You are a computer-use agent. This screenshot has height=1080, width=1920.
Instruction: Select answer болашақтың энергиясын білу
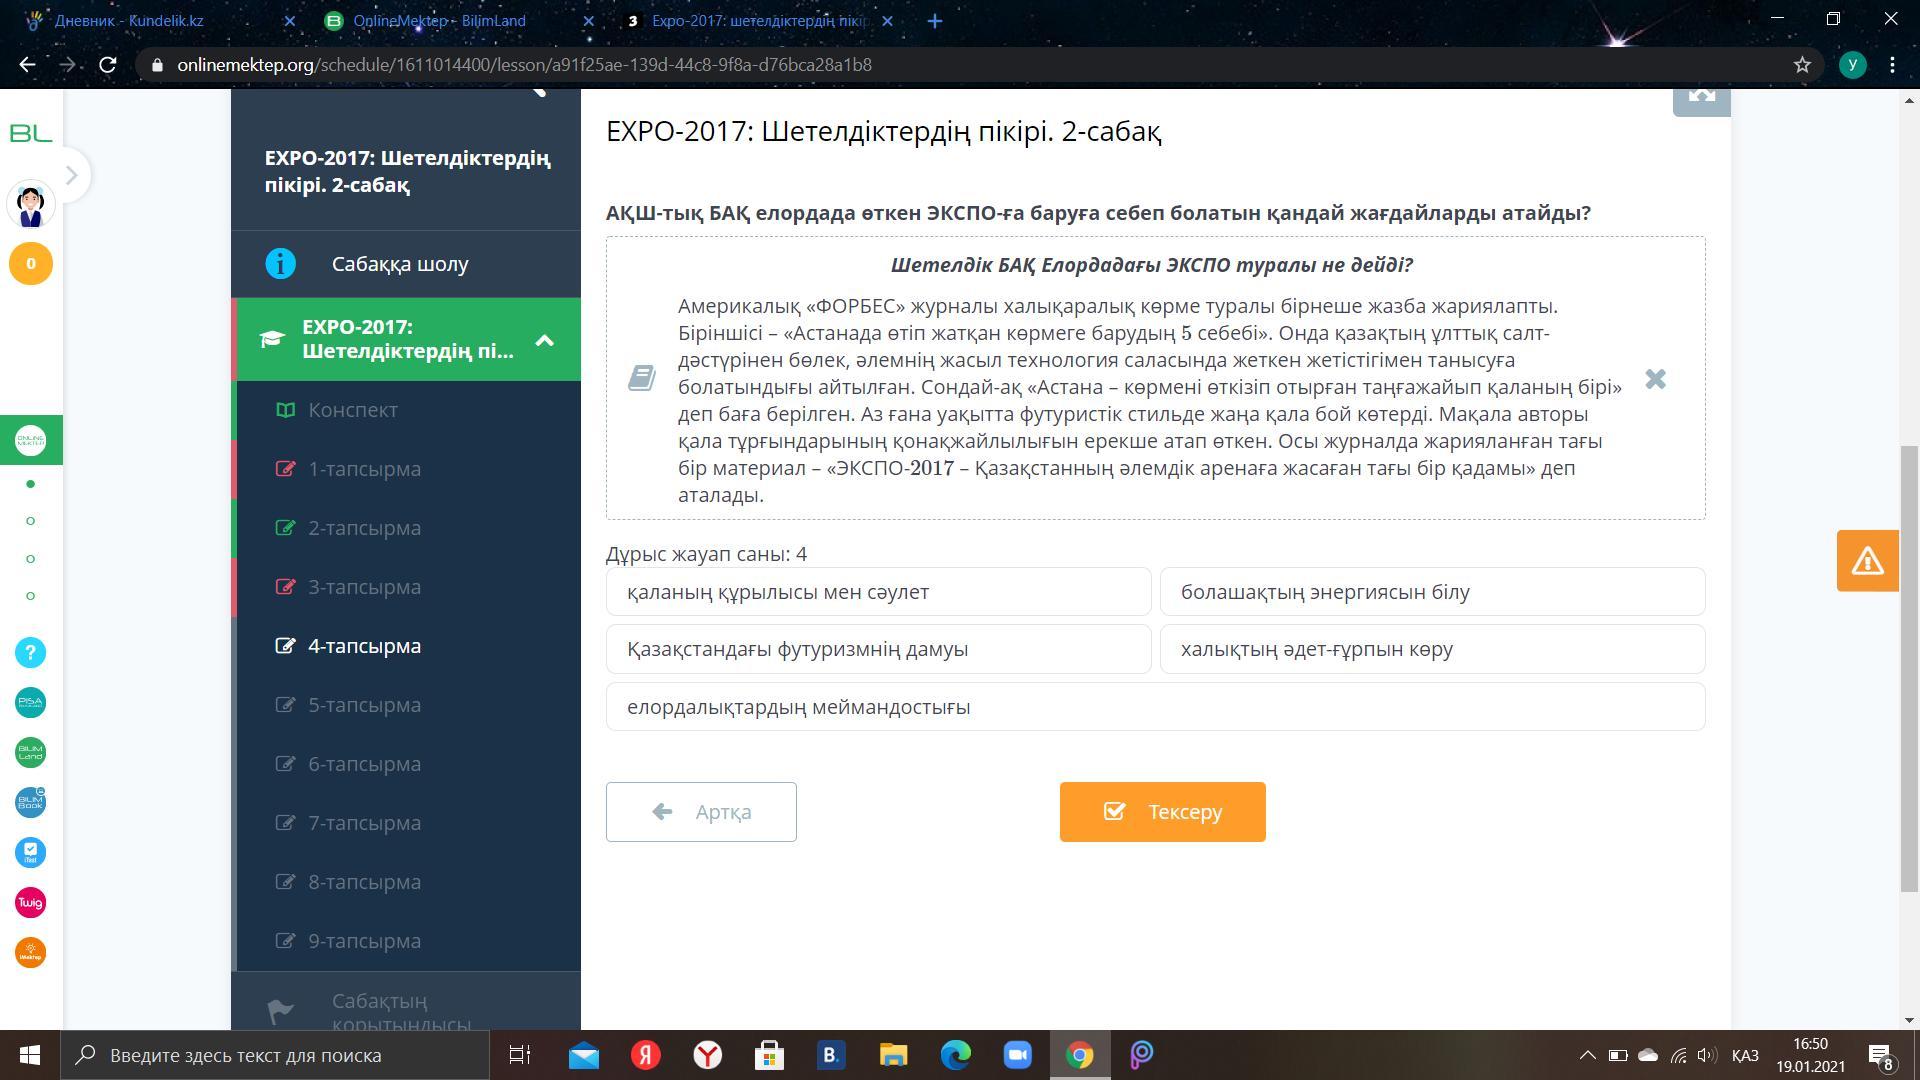click(x=1432, y=592)
